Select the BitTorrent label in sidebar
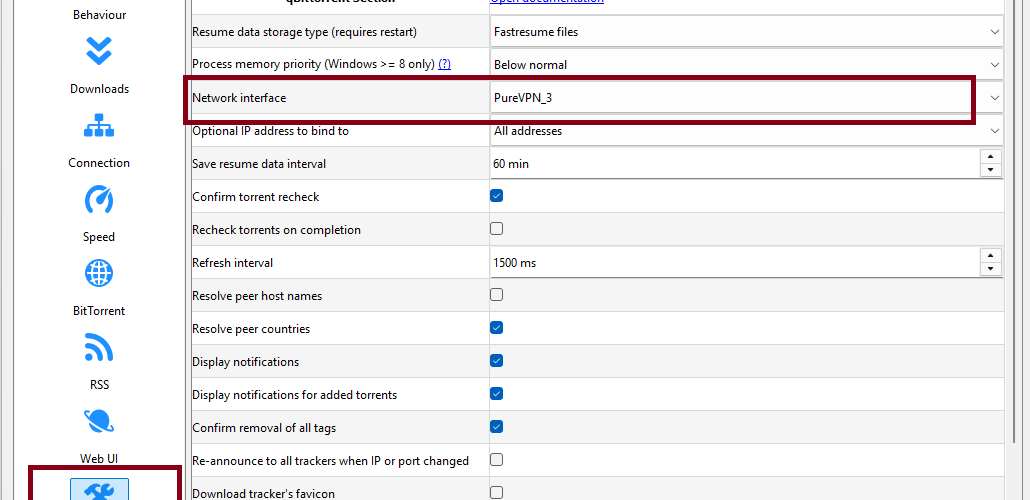 coord(99,311)
